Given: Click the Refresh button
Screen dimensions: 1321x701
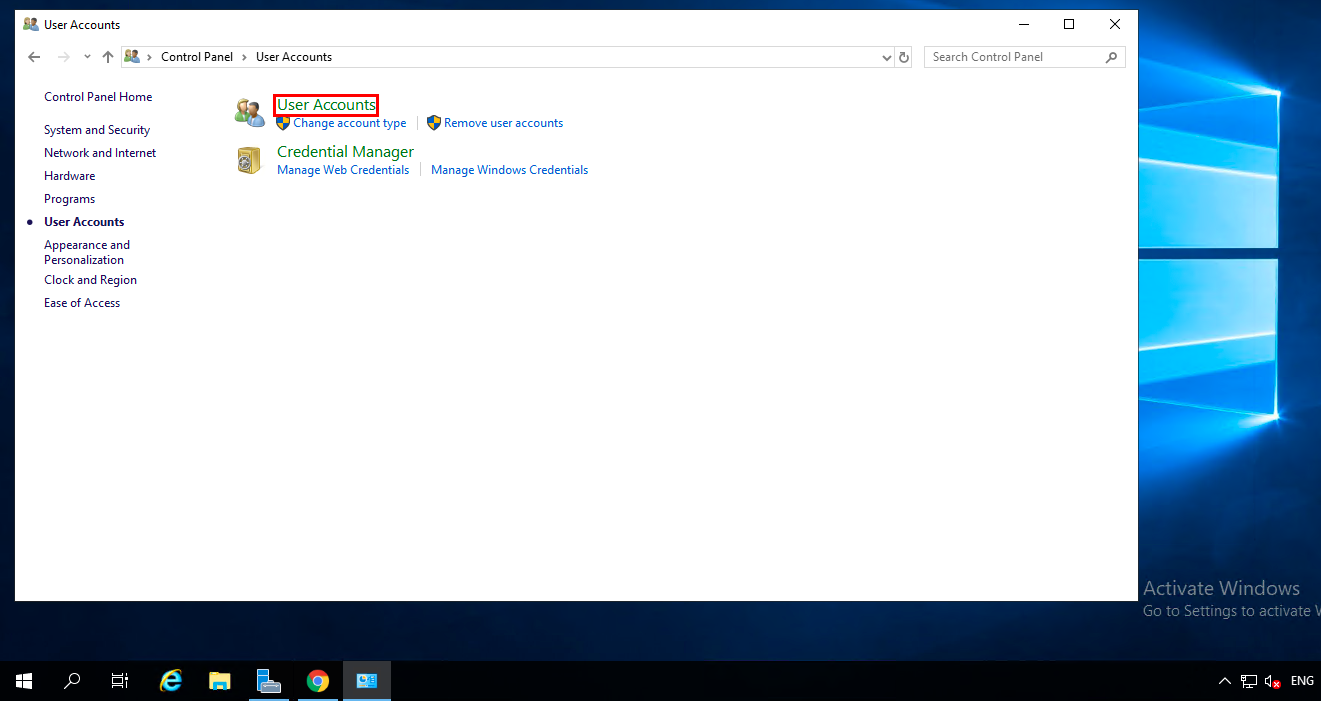Looking at the screenshot, I should pyautogui.click(x=904, y=57).
